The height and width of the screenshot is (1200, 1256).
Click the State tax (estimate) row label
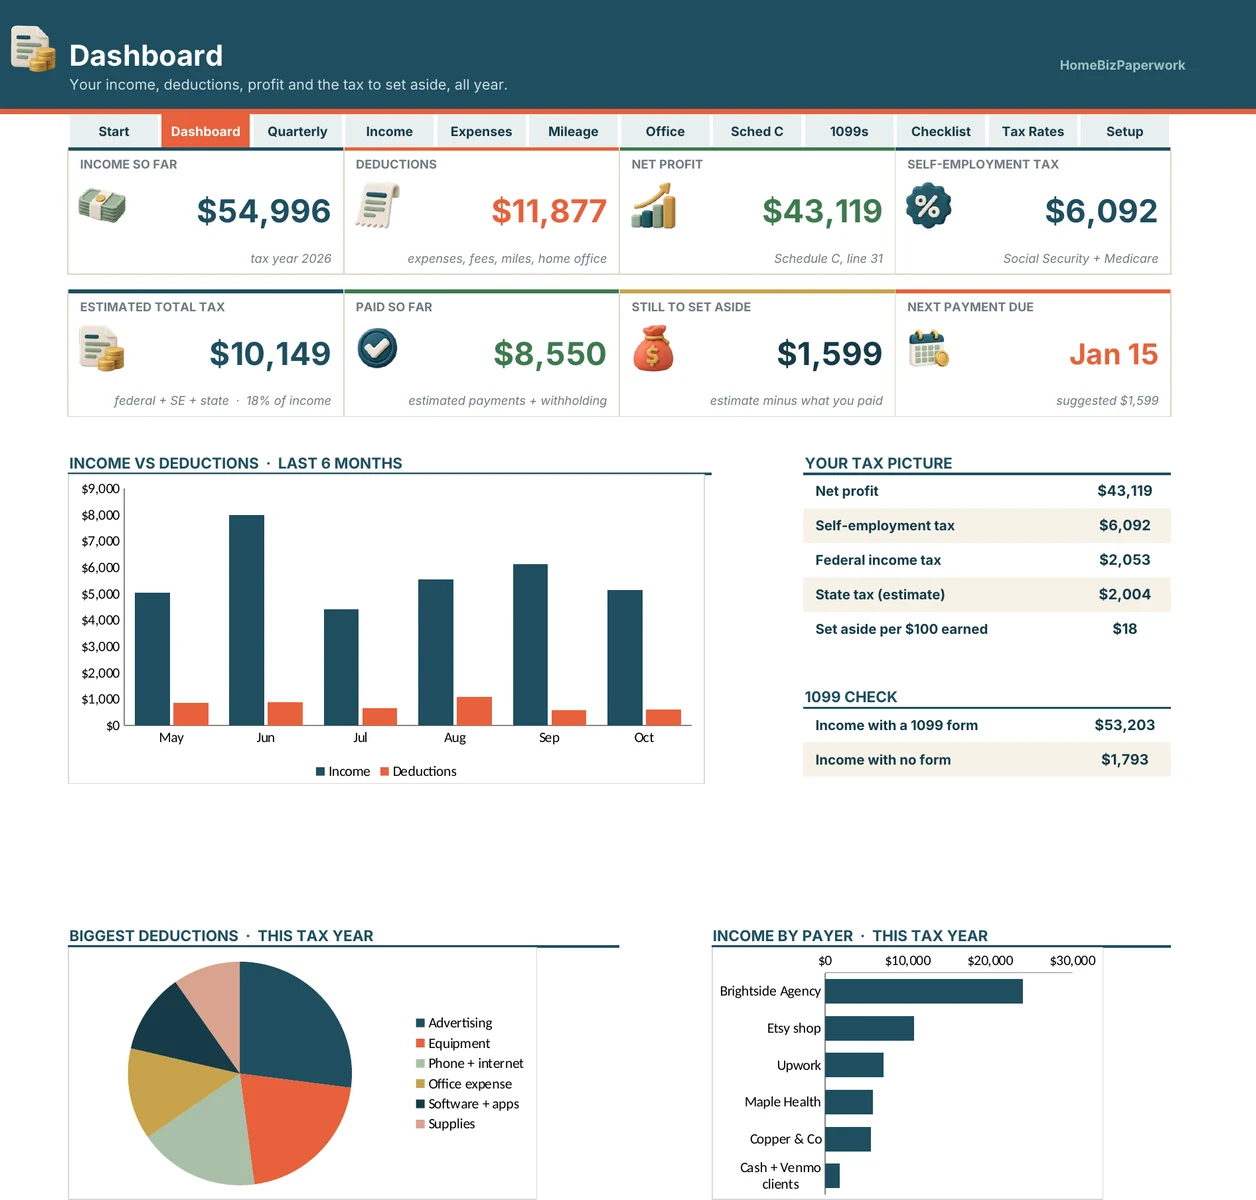[880, 594]
